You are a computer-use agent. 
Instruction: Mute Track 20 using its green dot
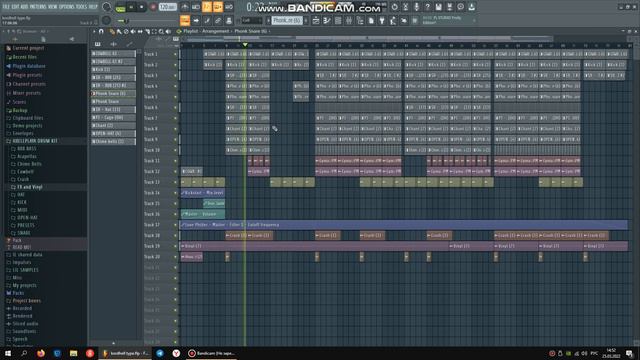click(x=176, y=257)
